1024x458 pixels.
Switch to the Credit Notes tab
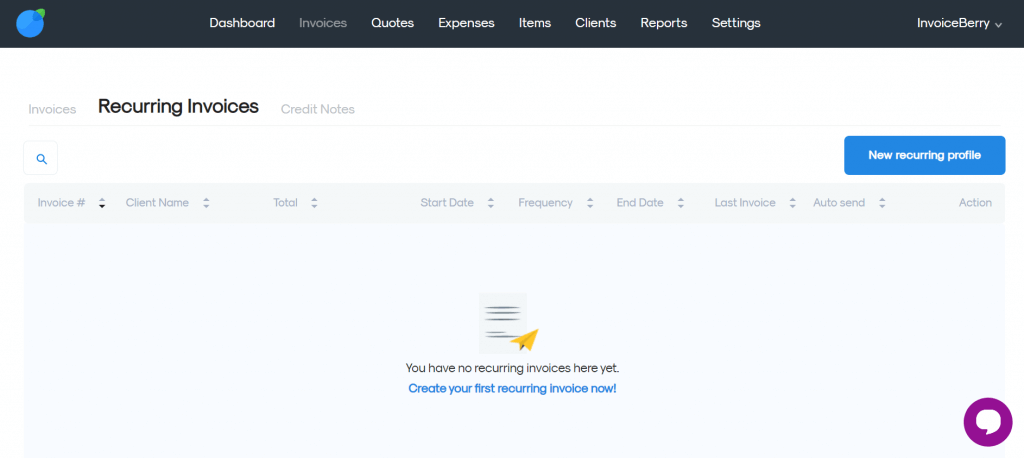[x=317, y=109]
